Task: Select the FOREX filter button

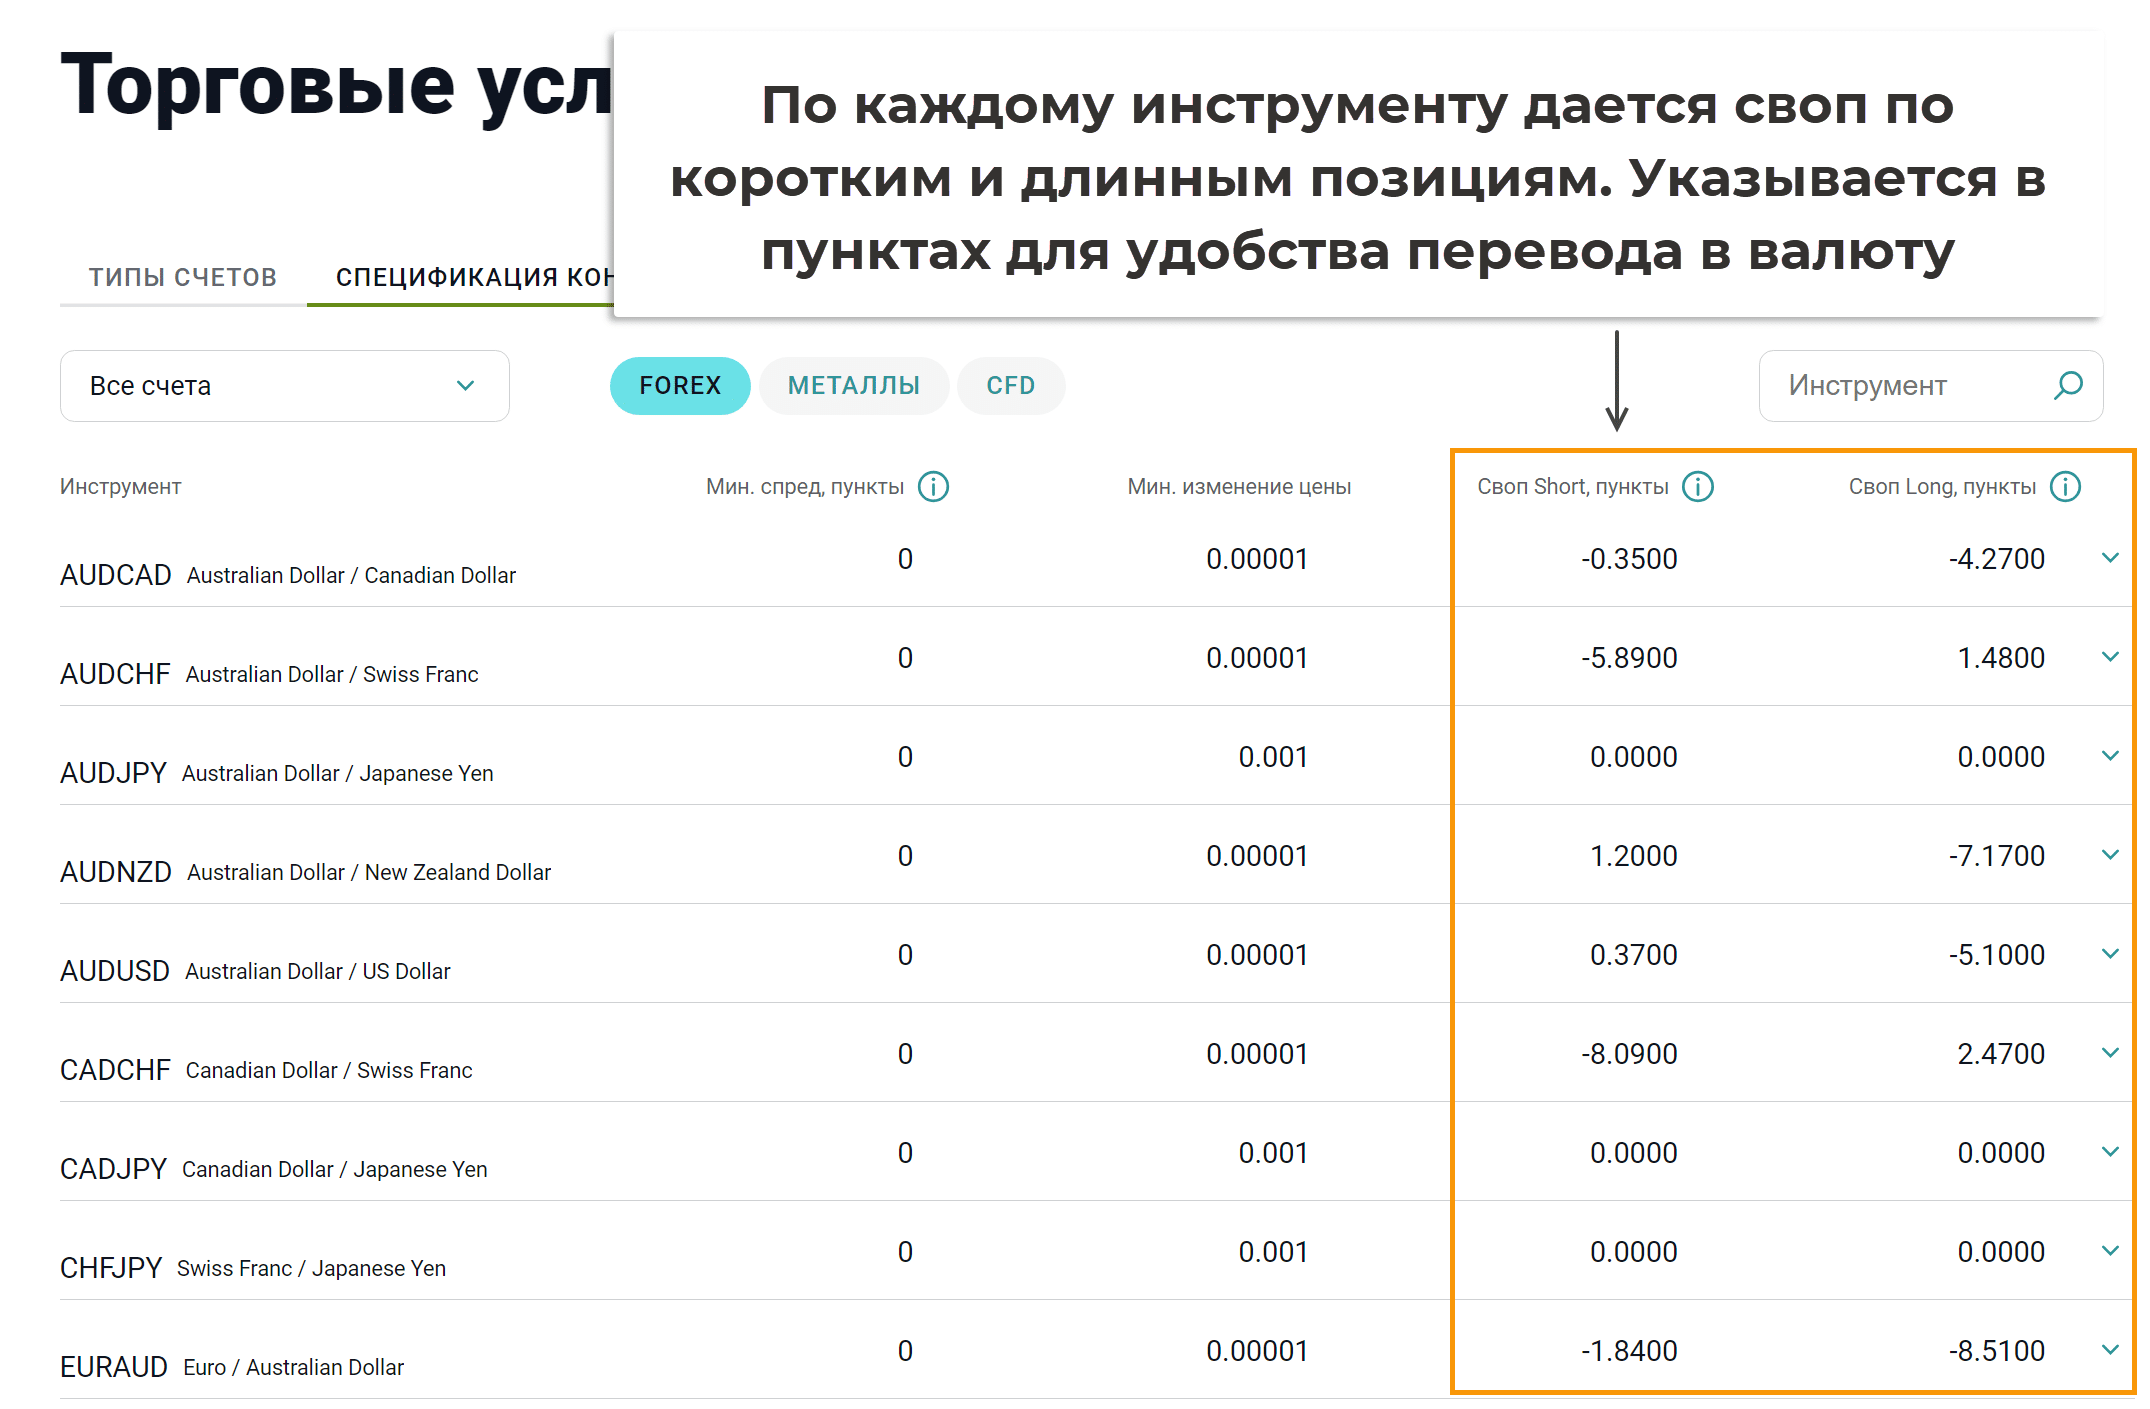Action: pos(680,386)
